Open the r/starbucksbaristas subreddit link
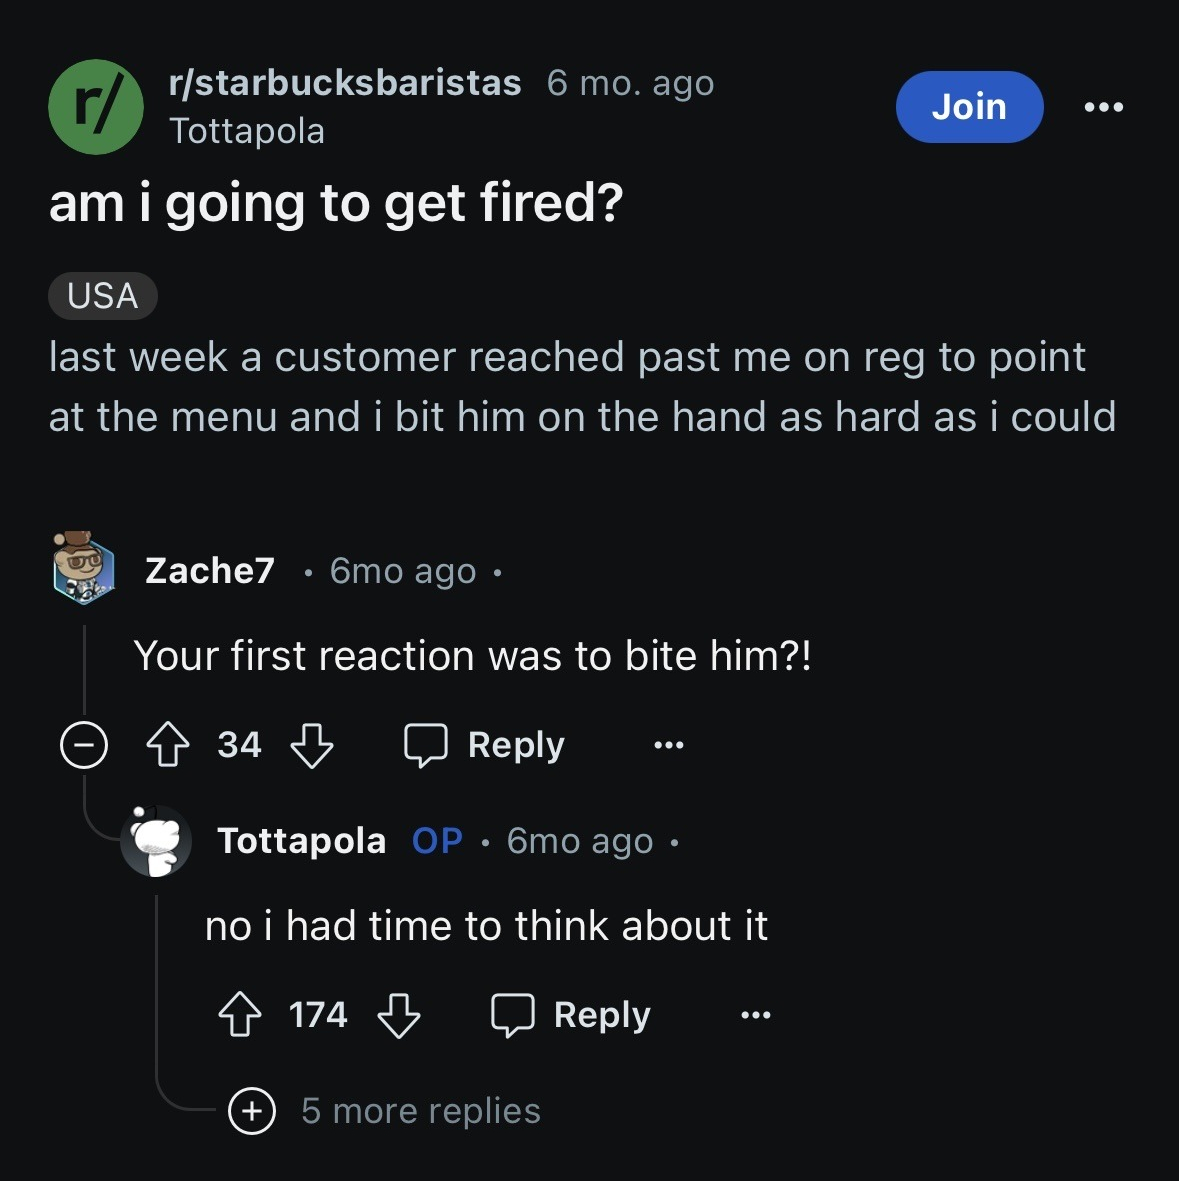This screenshot has height=1181, width=1179. (x=345, y=83)
